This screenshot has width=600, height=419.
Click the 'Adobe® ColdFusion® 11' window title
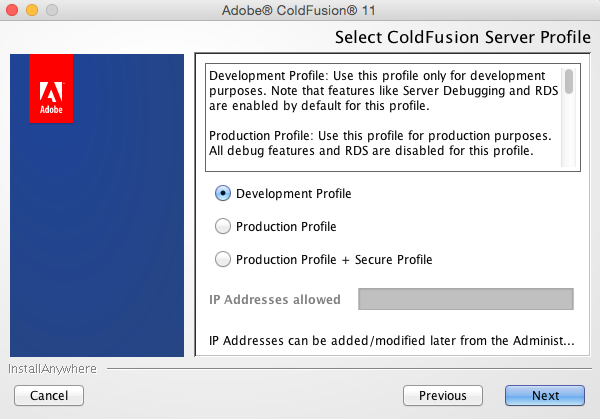point(298,10)
